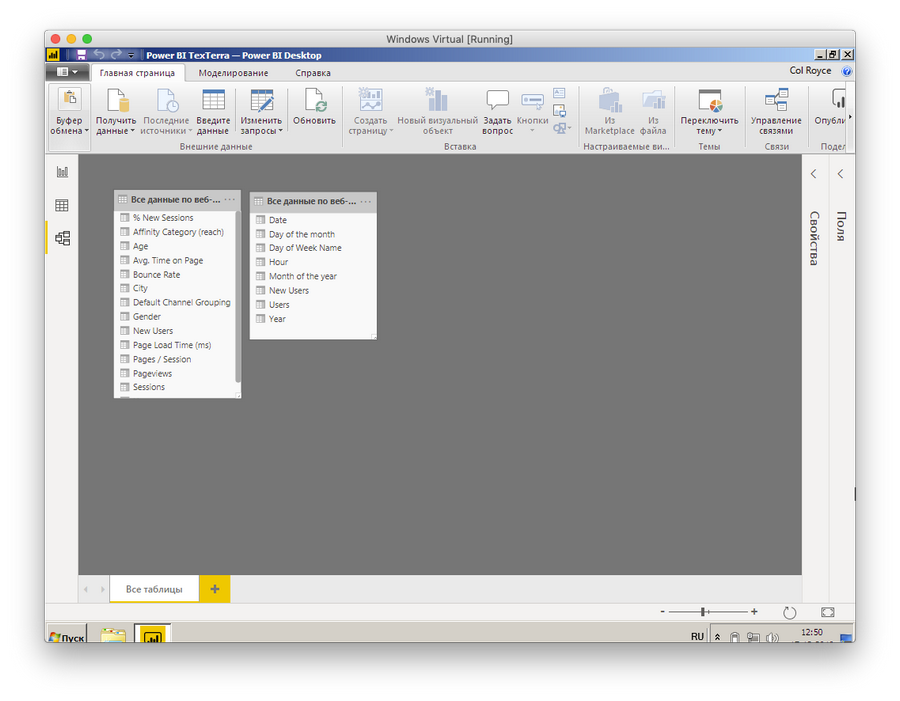Click the Введите данные table icon
900x701 pixels.
213,101
